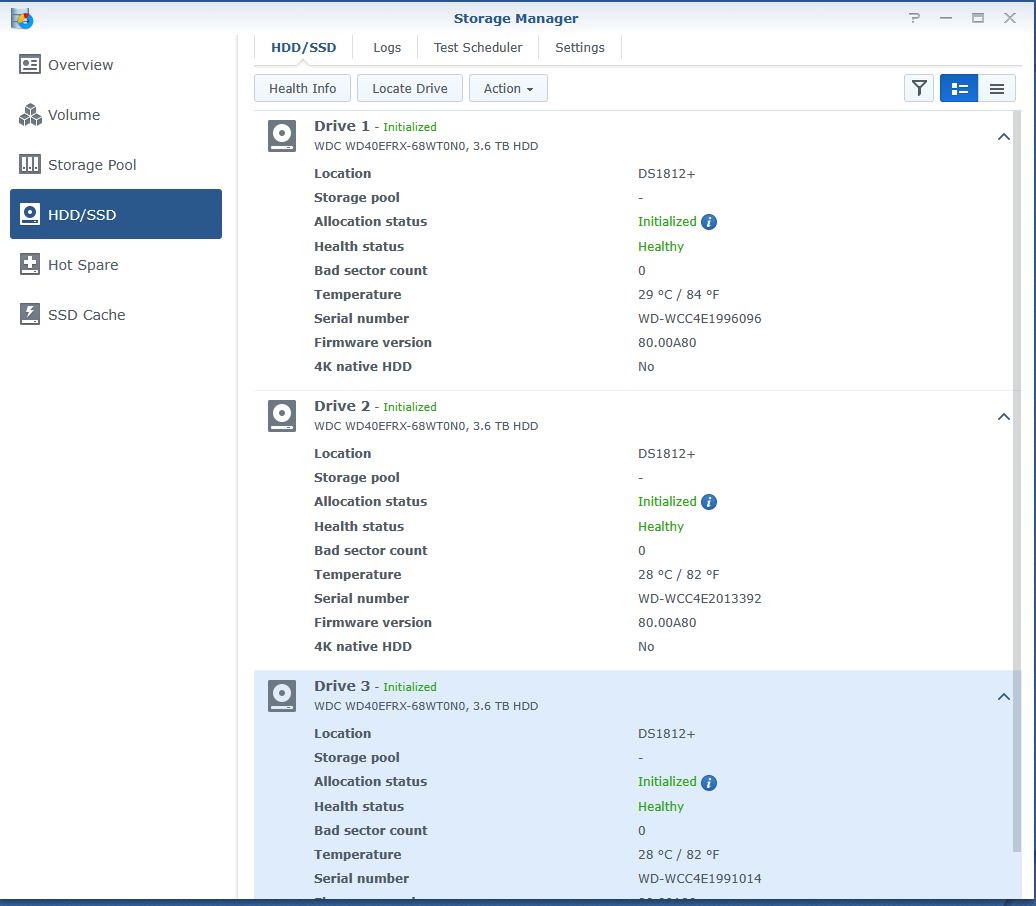Select the Hot Spare sidebar icon

(30, 264)
